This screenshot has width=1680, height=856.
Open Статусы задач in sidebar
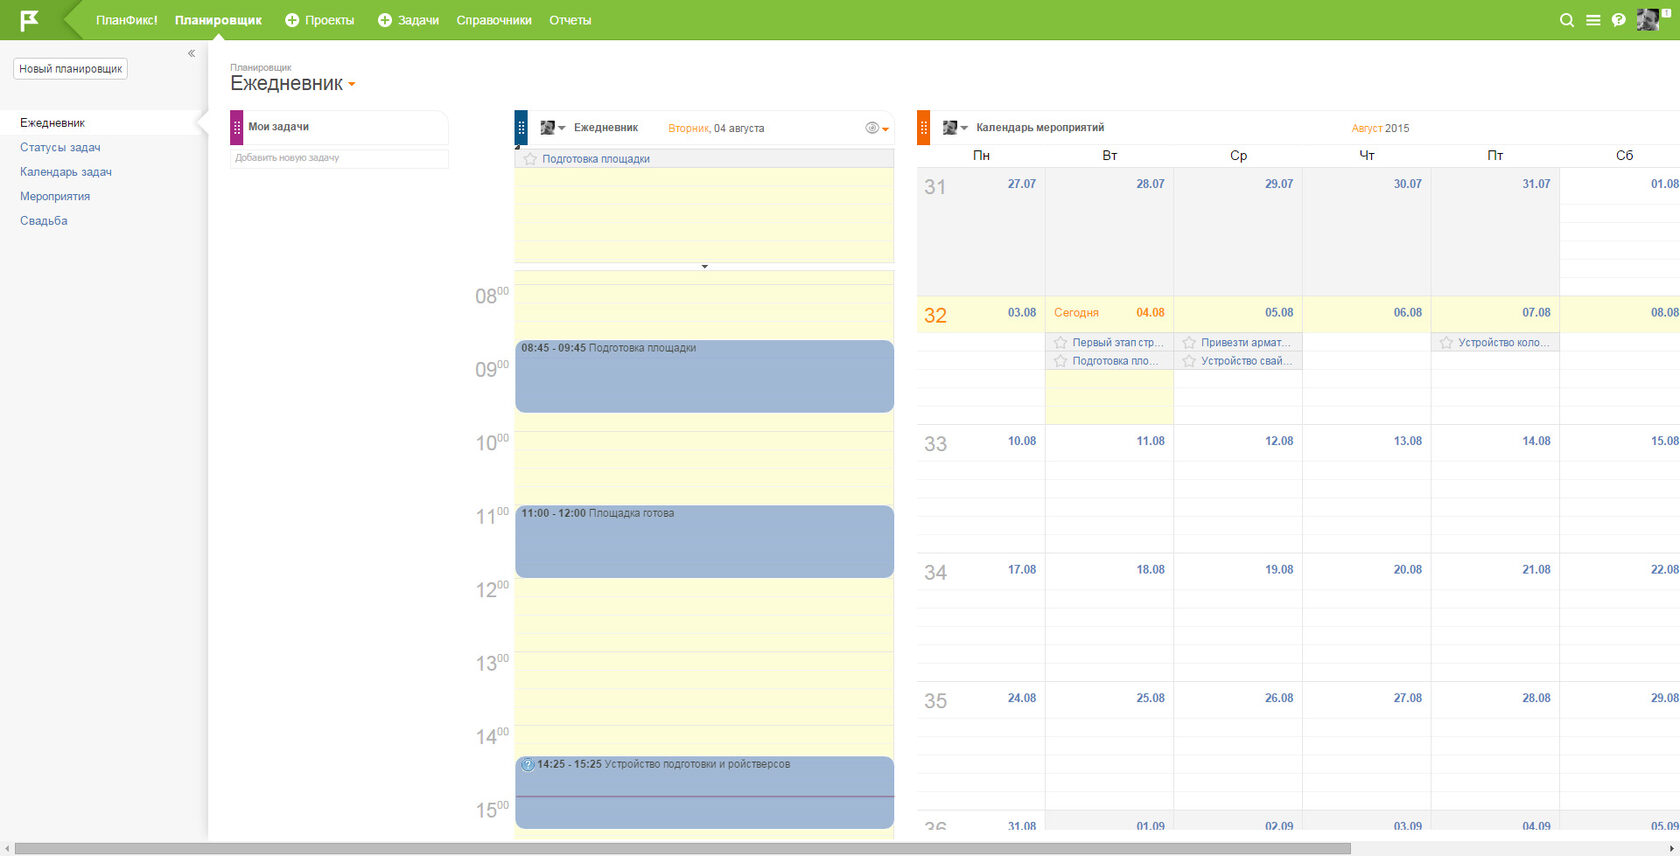tap(60, 147)
